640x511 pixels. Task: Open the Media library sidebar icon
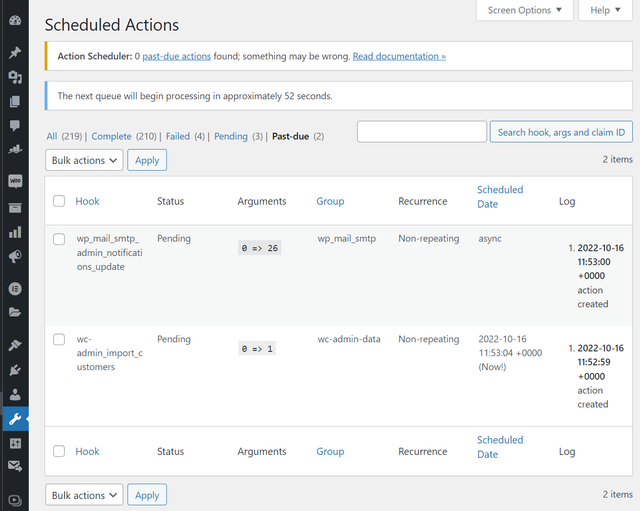(15, 77)
